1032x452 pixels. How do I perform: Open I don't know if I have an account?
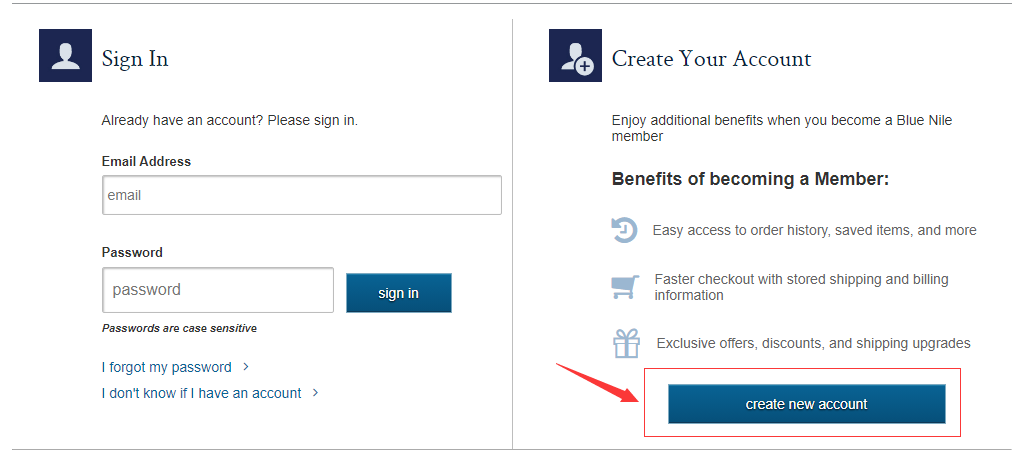point(201,393)
